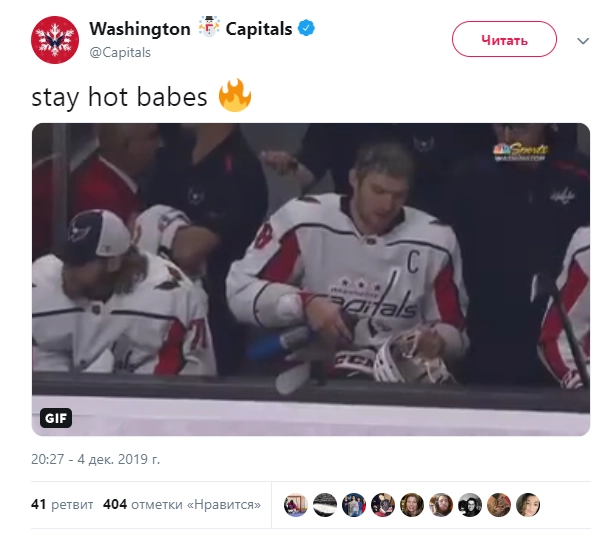609x543 pixels.
Task: Open the last liker's avatar
Action: pos(528,505)
